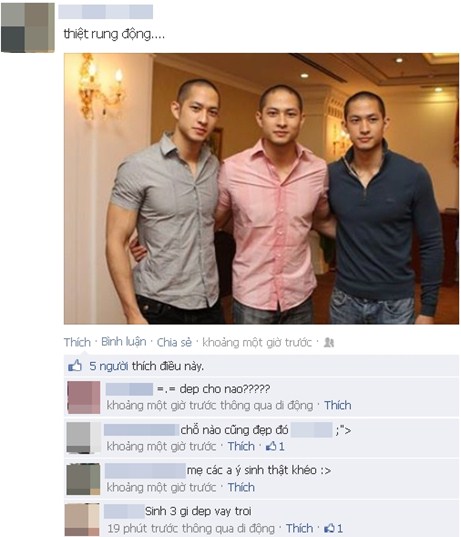The height and width of the screenshot is (537, 461).
Task: Click the post author's blurred name
Action: [106, 12]
